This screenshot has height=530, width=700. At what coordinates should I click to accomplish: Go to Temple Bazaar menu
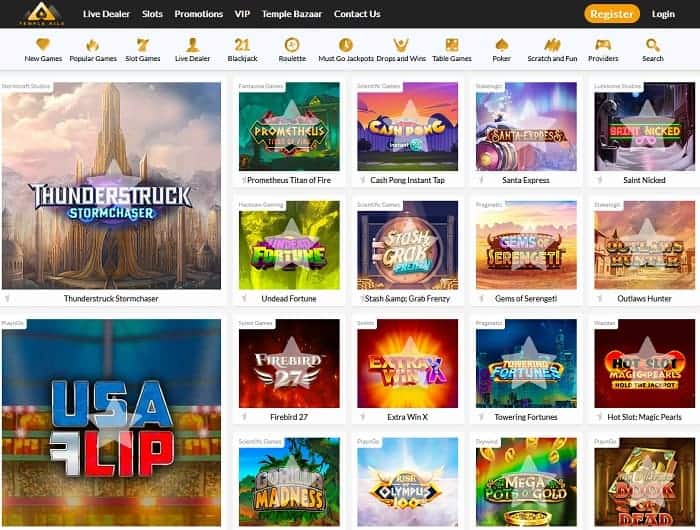coord(292,14)
